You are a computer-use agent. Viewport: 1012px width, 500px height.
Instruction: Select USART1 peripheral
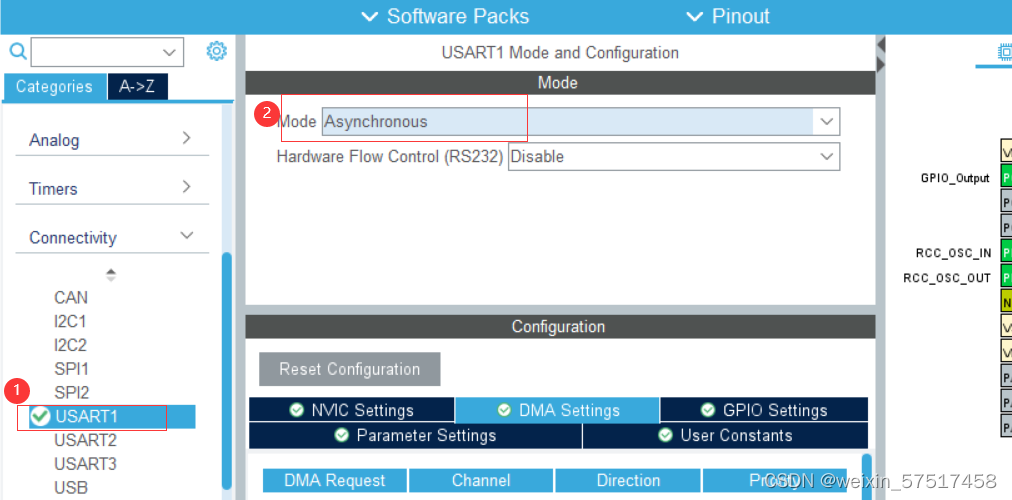tap(112, 417)
